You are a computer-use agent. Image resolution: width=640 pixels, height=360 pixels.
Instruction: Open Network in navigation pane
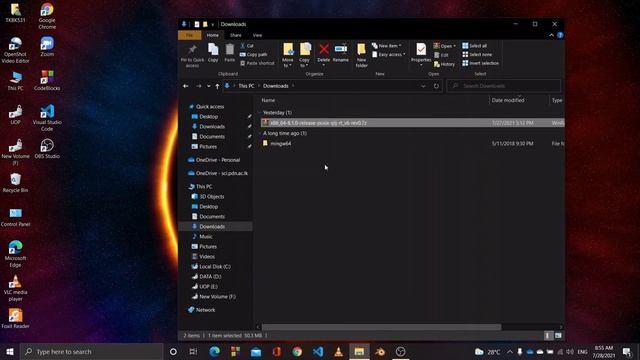[x=205, y=310]
